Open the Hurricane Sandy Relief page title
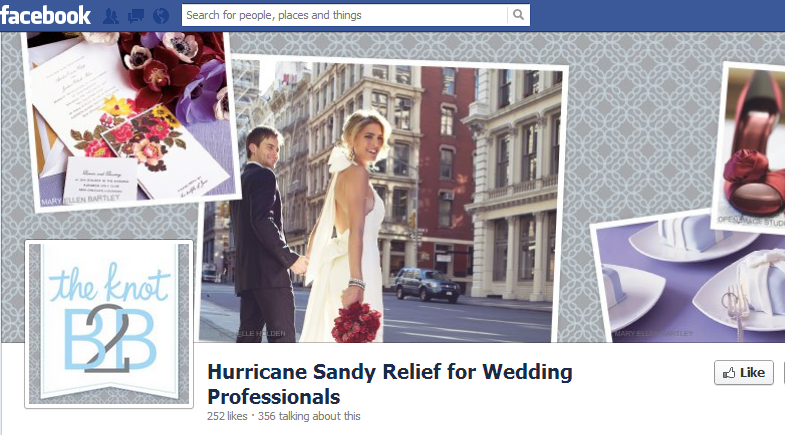 coord(390,384)
